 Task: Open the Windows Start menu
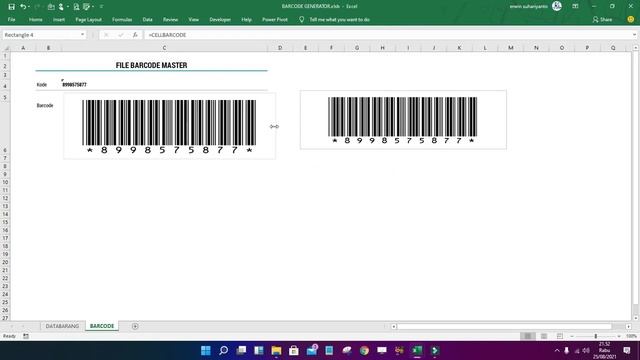click(x=206, y=350)
